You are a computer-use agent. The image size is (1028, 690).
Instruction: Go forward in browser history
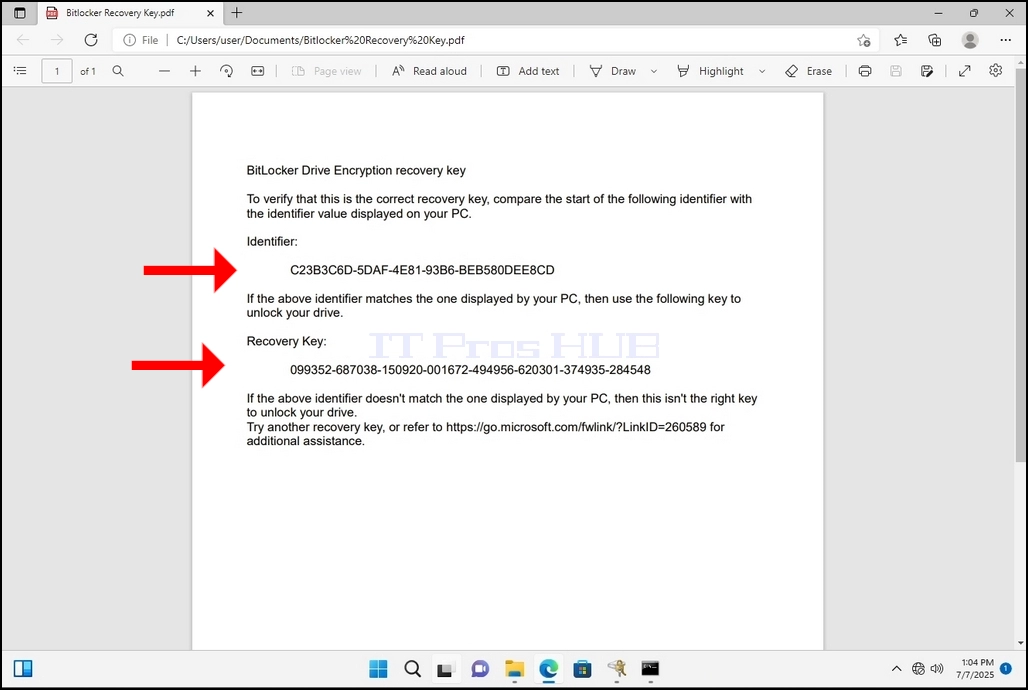click(x=57, y=40)
